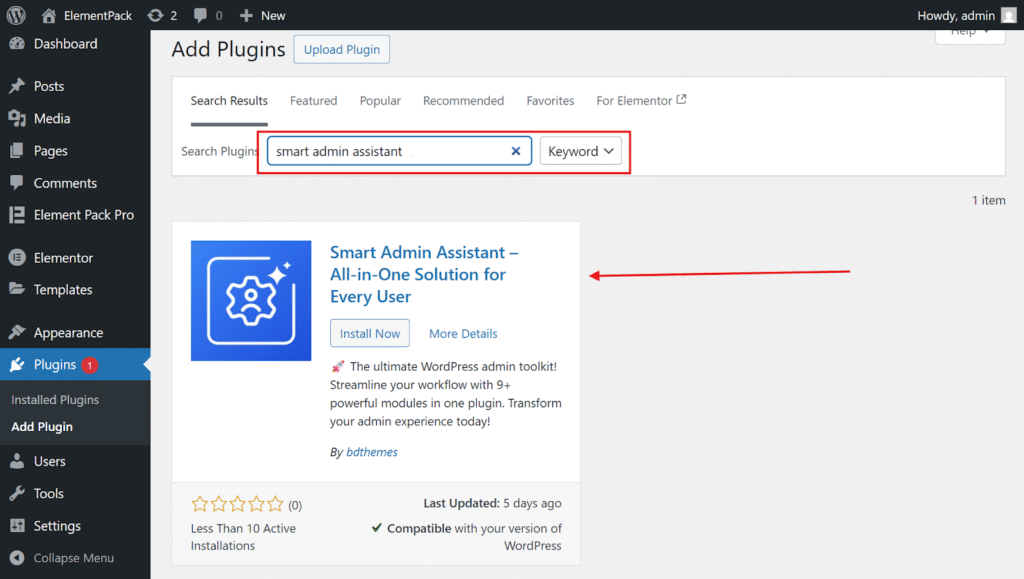This screenshot has height=579, width=1024.
Task: Click Install Now for Smart Admin Assistant
Action: [370, 333]
